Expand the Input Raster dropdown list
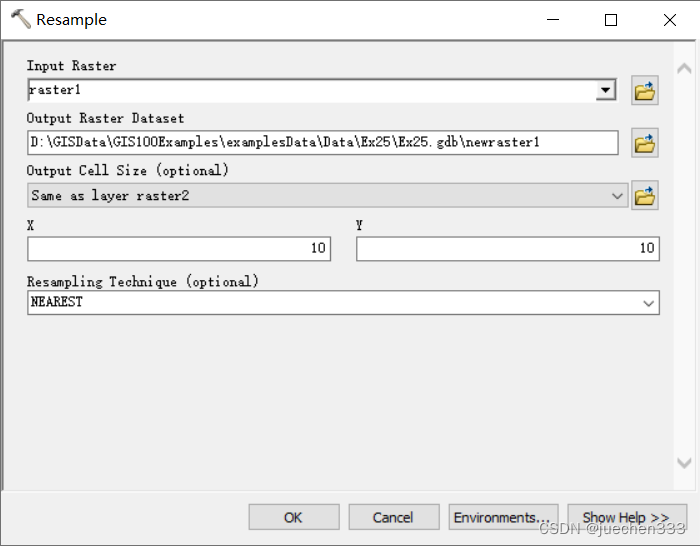700x546 pixels. pyautogui.click(x=606, y=91)
